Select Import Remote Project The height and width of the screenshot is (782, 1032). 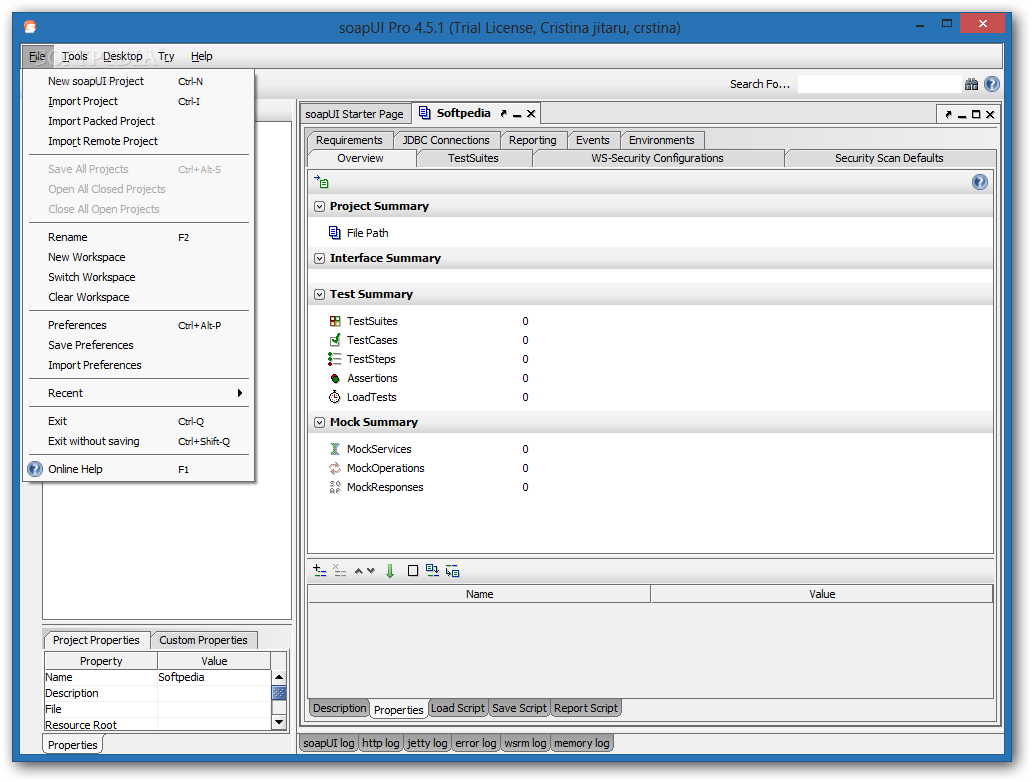coord(139,141)
